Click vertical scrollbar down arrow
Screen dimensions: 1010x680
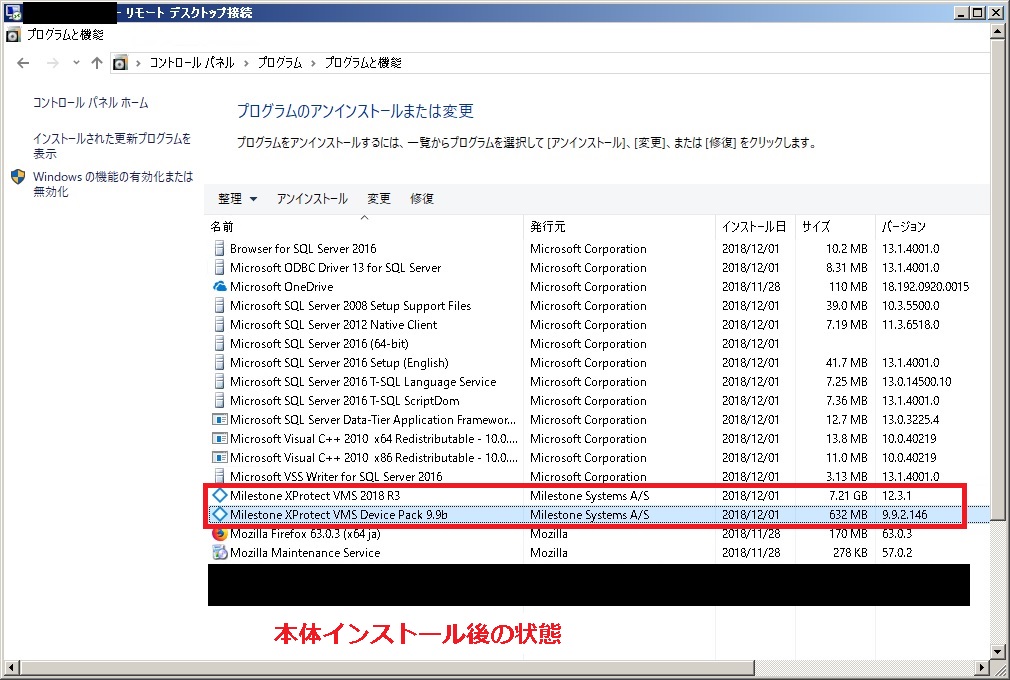[997, 651]
